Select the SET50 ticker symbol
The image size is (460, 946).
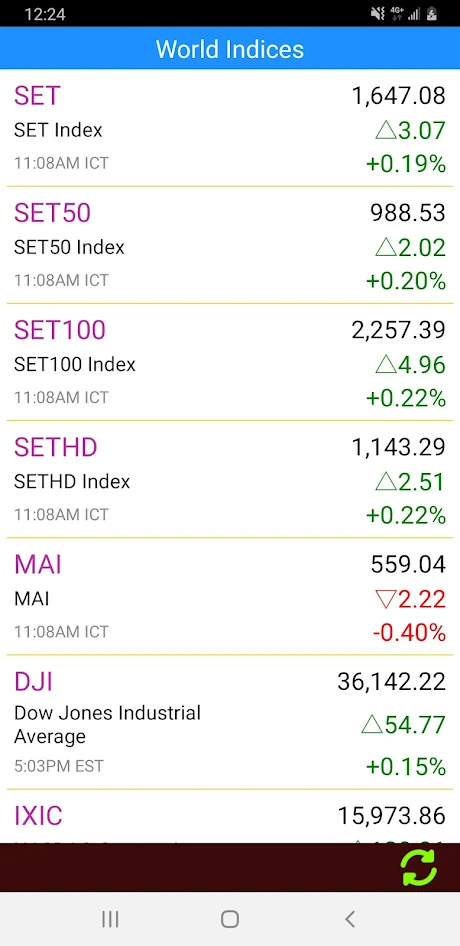coord(53,212)
